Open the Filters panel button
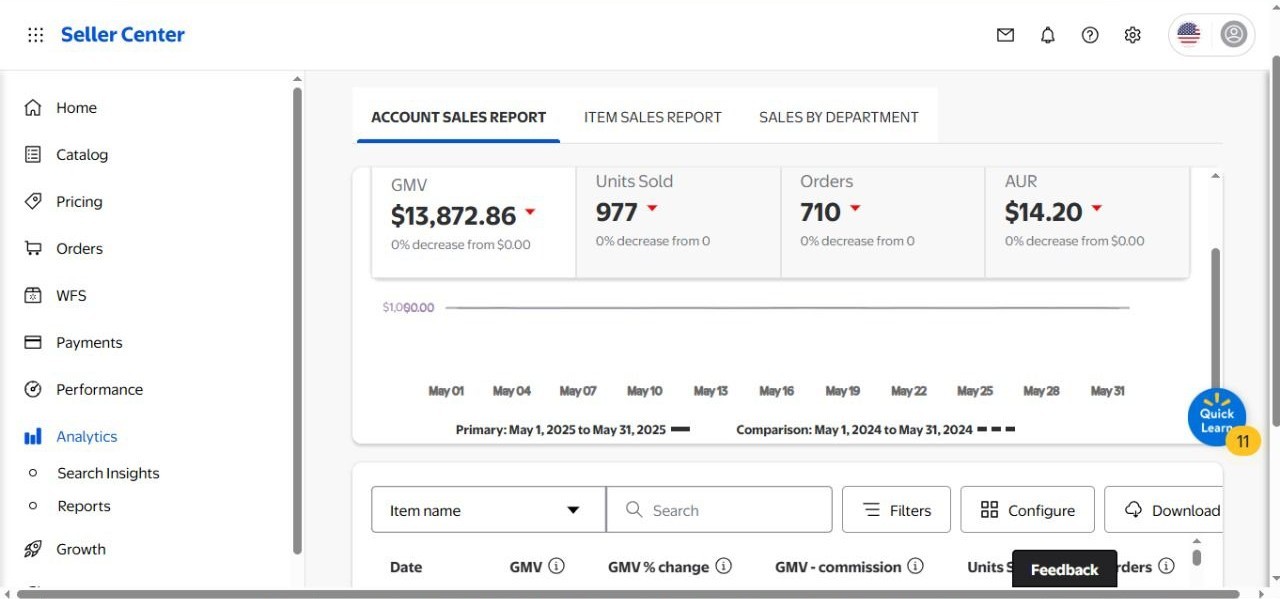Image resolution: width=1280 pixels, height=599 pixels. [896, 510]
